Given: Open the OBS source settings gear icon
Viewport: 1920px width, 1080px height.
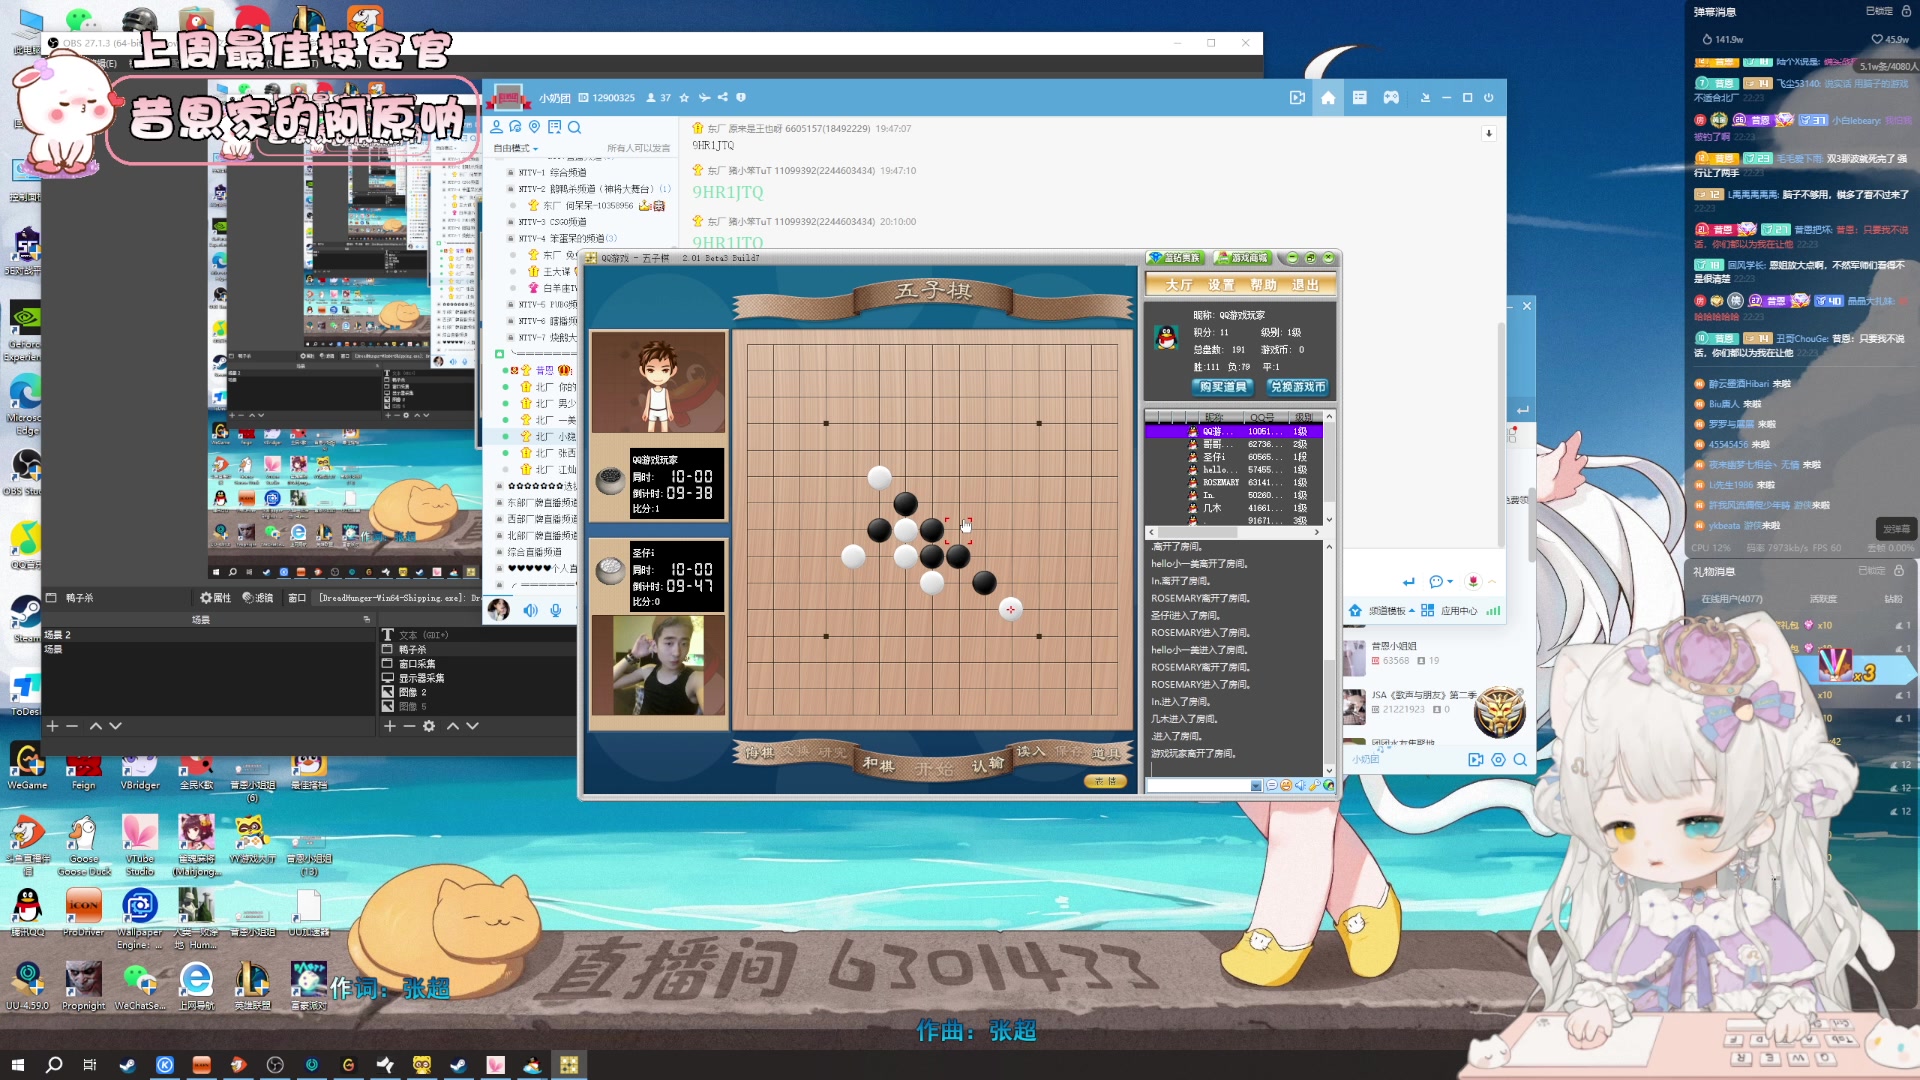Looking at the screenshot, I should tap(429, 726).
